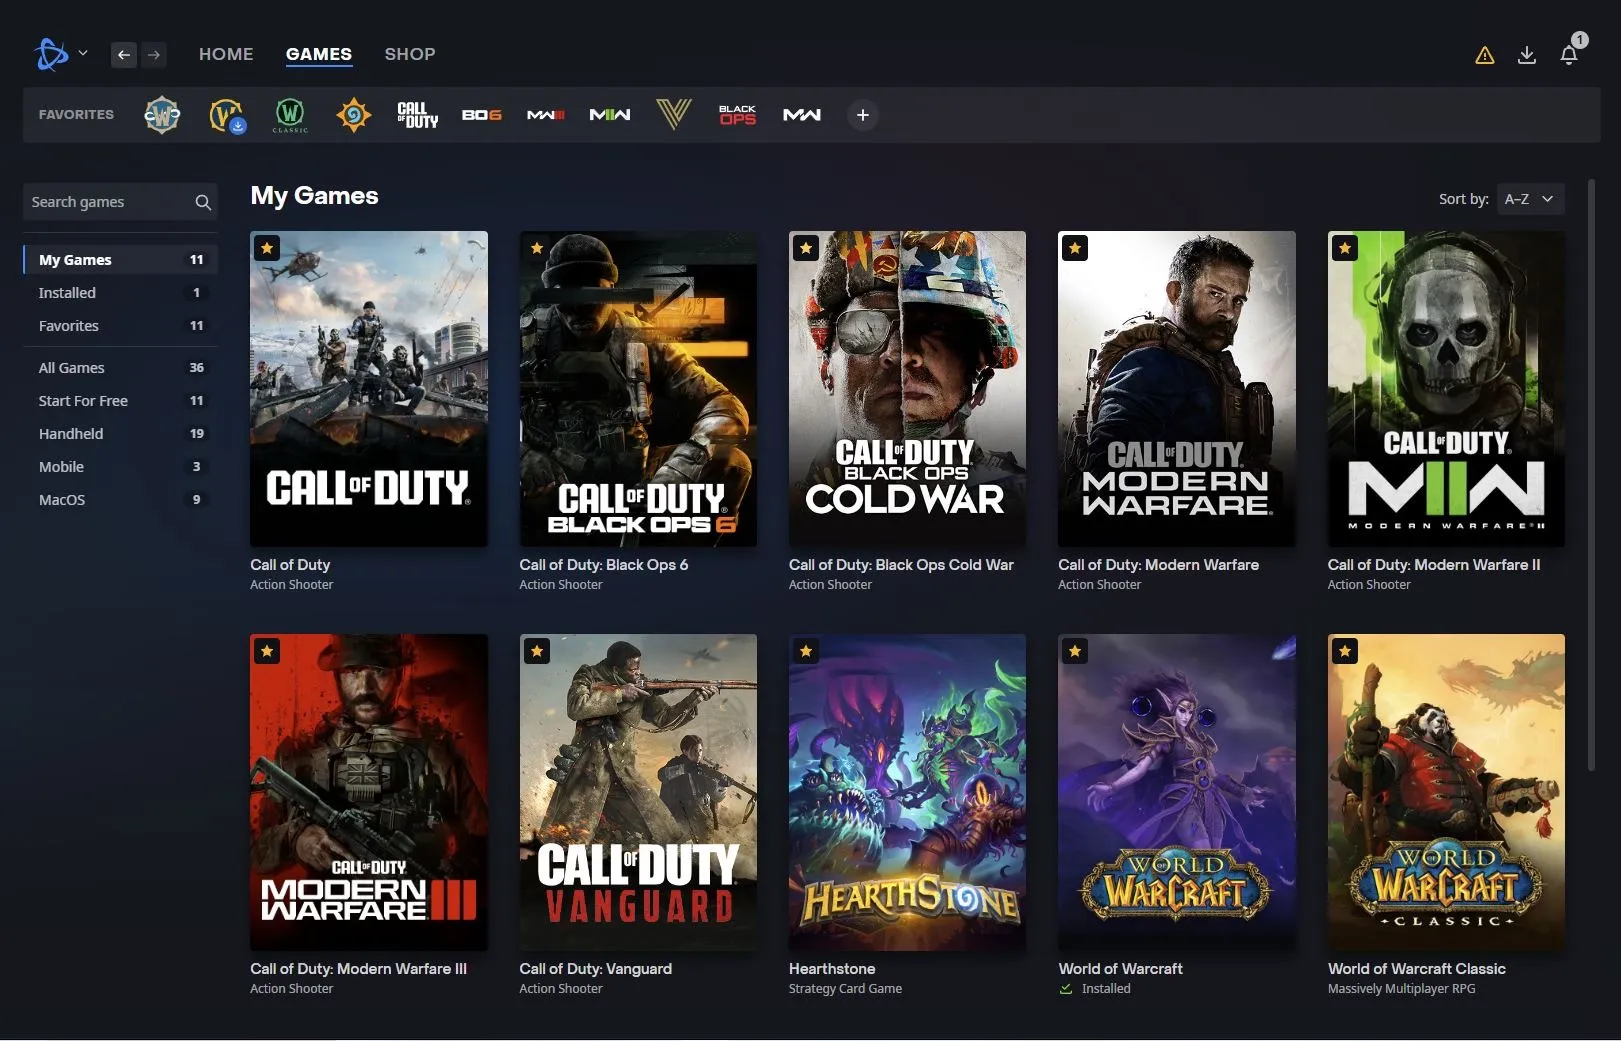Viewport: 1621px width, 1041px height.
Task: Select MWII favorite icon
Action: (610, 115)
